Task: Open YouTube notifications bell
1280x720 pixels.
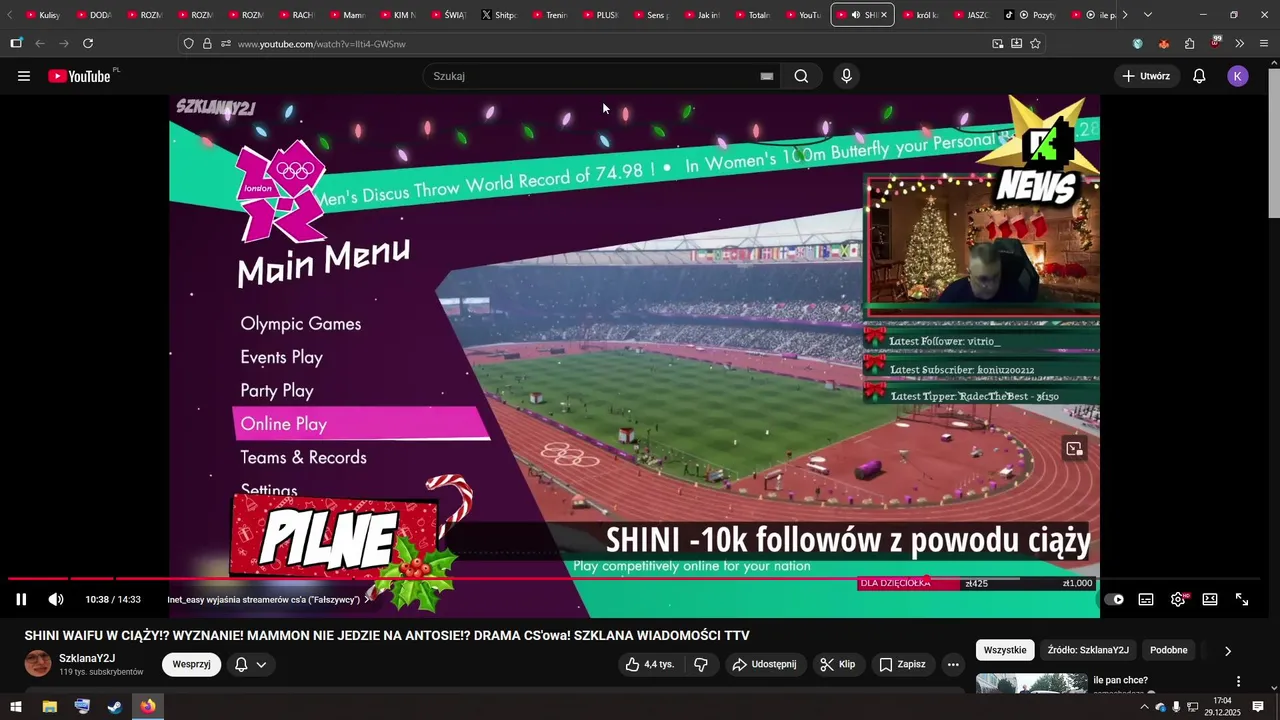Action: [x=1199, y=76]
